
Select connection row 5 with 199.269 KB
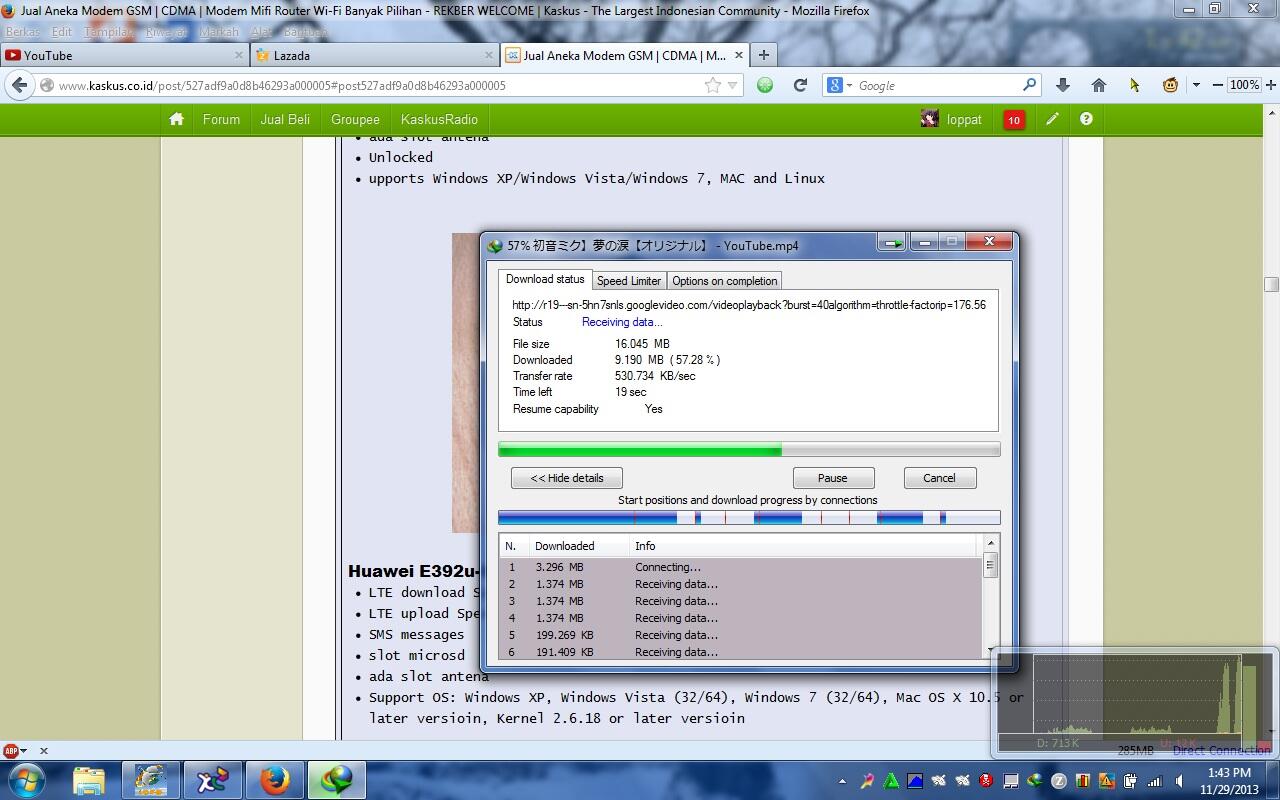(x=740, y=635)
